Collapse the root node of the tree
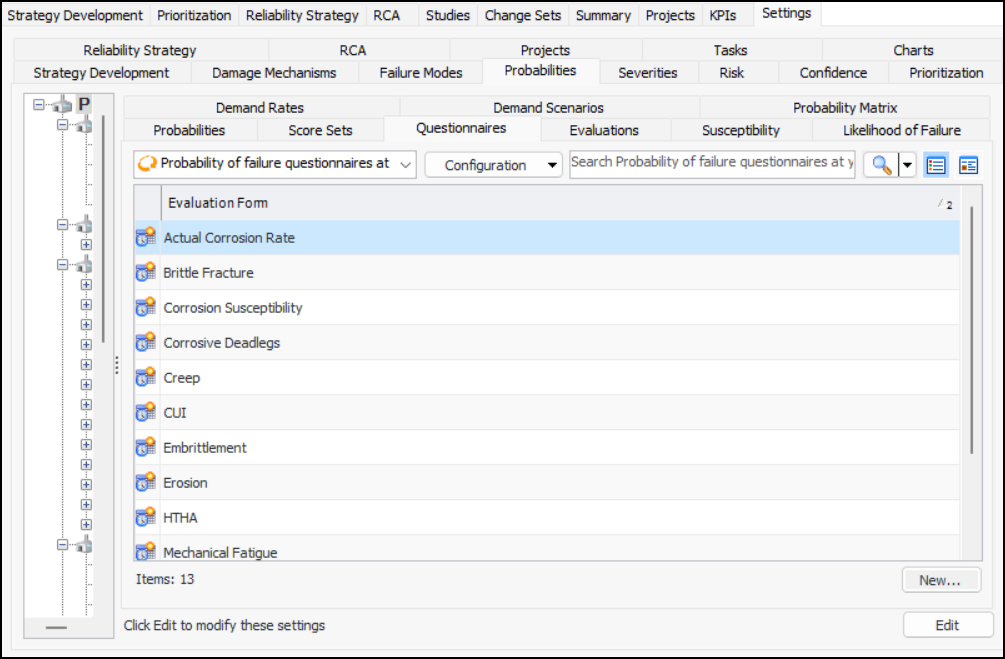Viewport: 1005px width, 659px height. [39, 104]
